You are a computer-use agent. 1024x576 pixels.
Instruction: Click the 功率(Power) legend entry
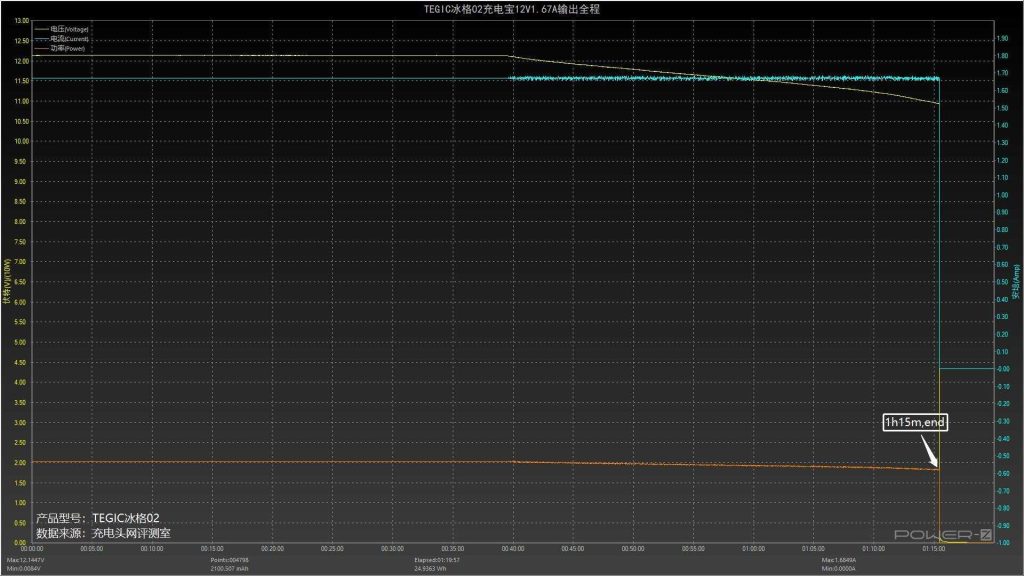point(60,48)
